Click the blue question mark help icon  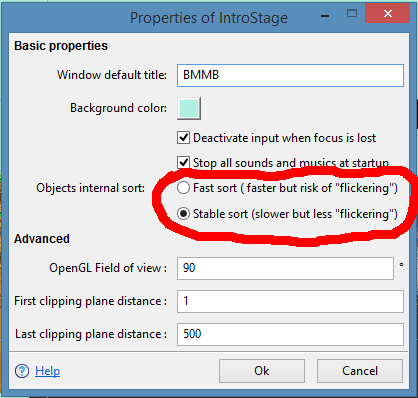point(22,371)
